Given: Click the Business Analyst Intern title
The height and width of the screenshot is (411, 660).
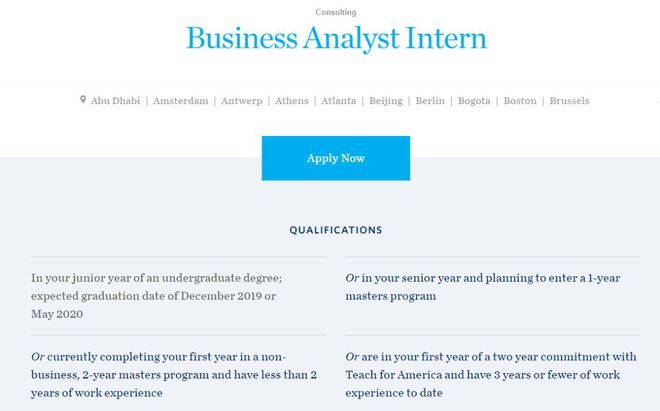Looking at the screenshot, I should (336, 38).
